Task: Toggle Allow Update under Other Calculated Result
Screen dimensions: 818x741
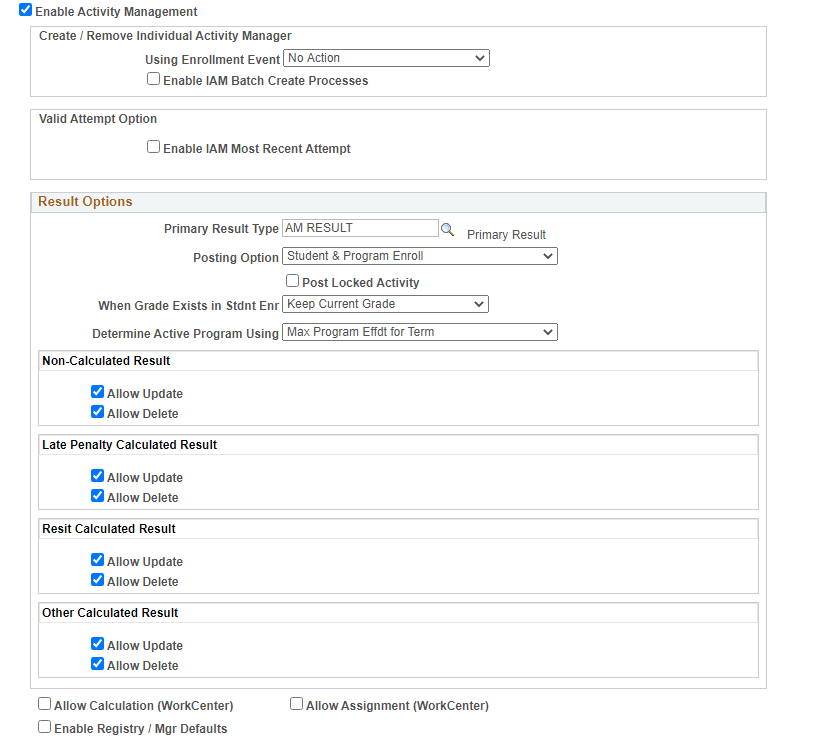Action: (x=98, y=644)
